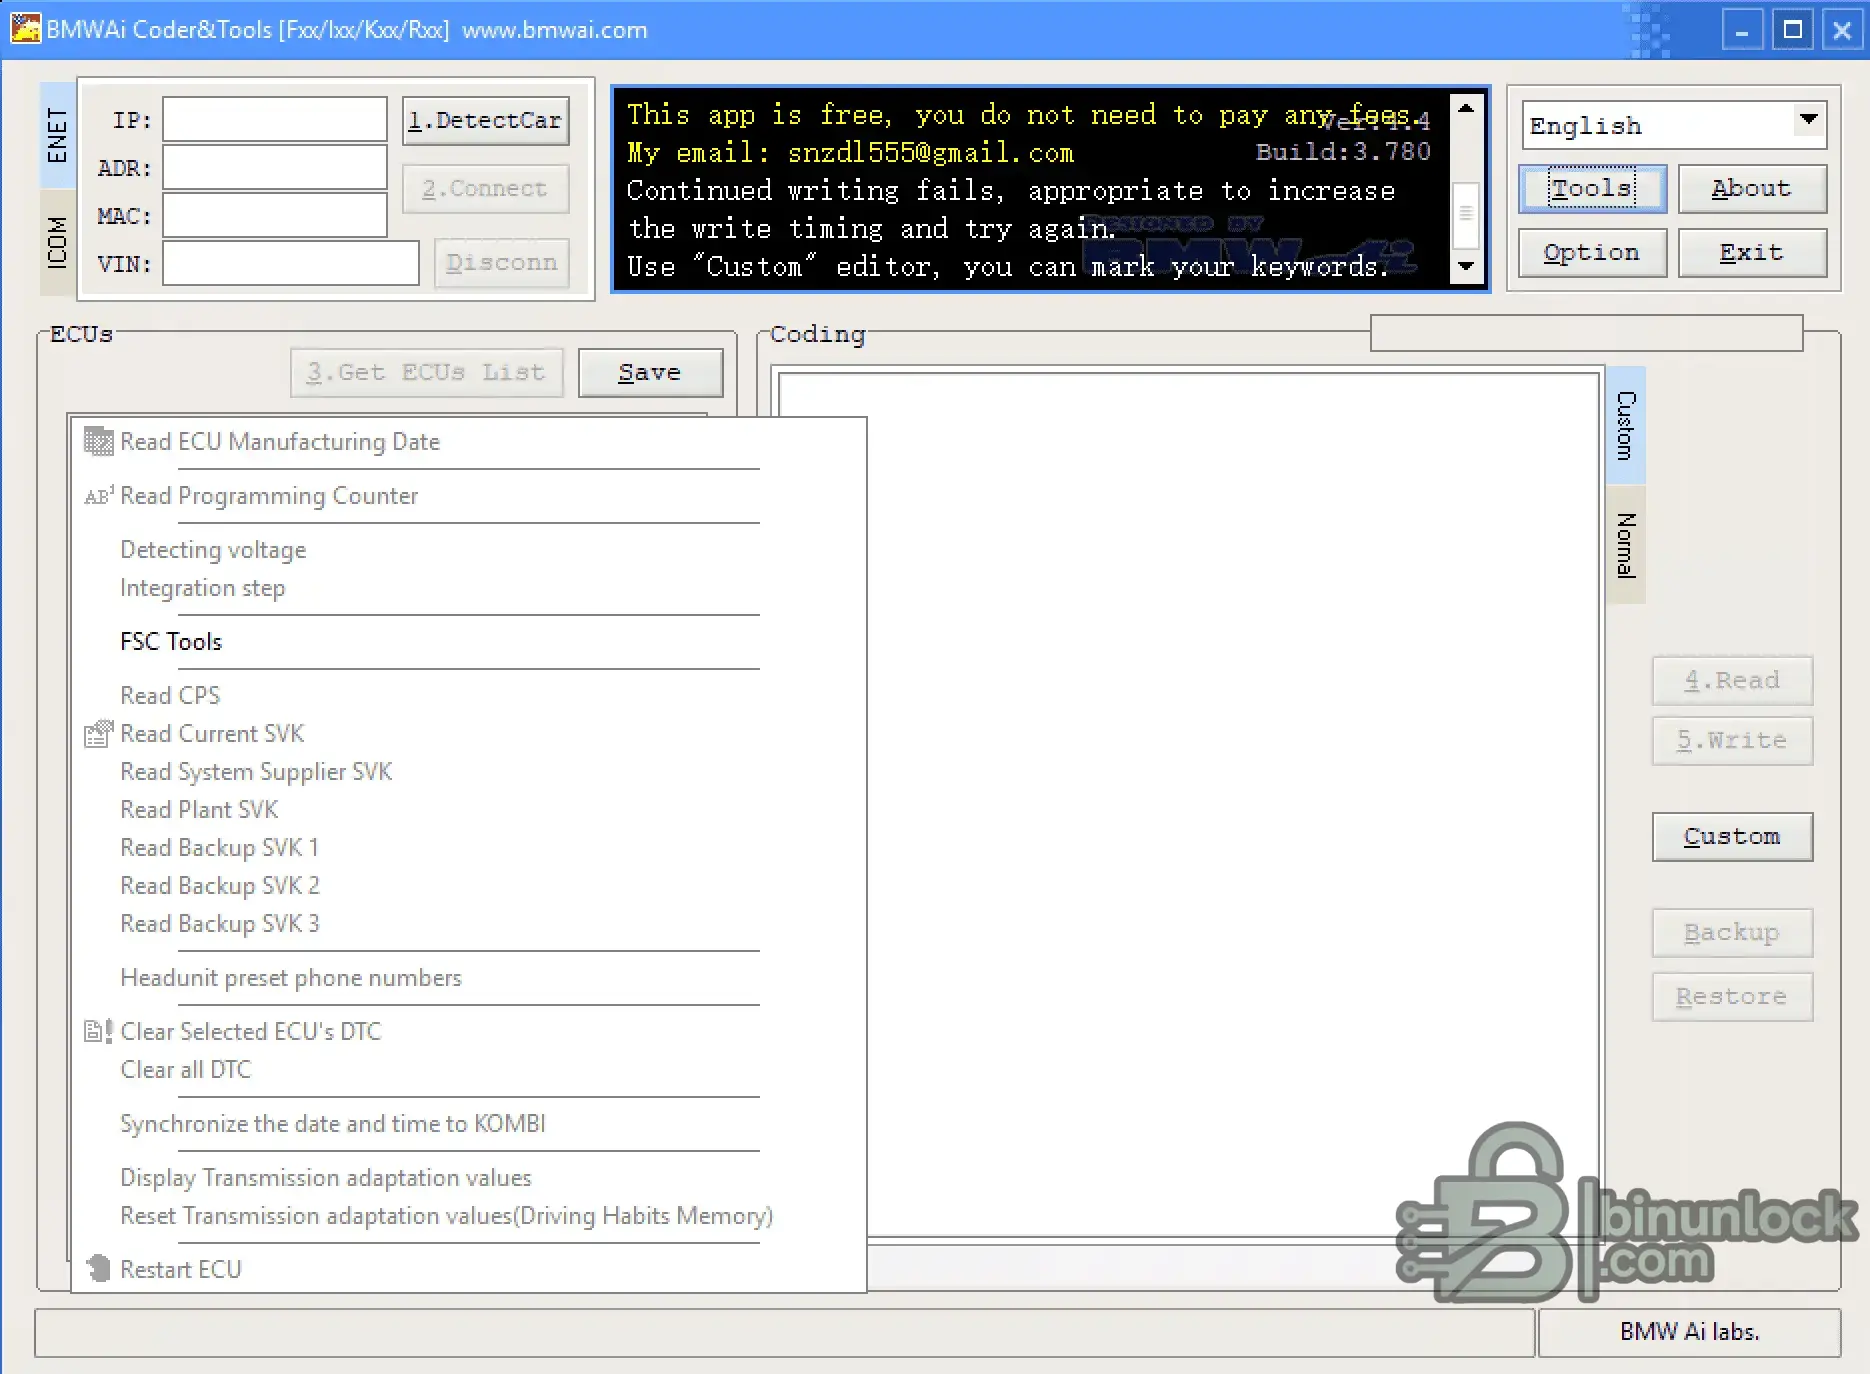Open the Tools button menu
This screenshot has width=1870, height=1374.
click(1592, 188)
